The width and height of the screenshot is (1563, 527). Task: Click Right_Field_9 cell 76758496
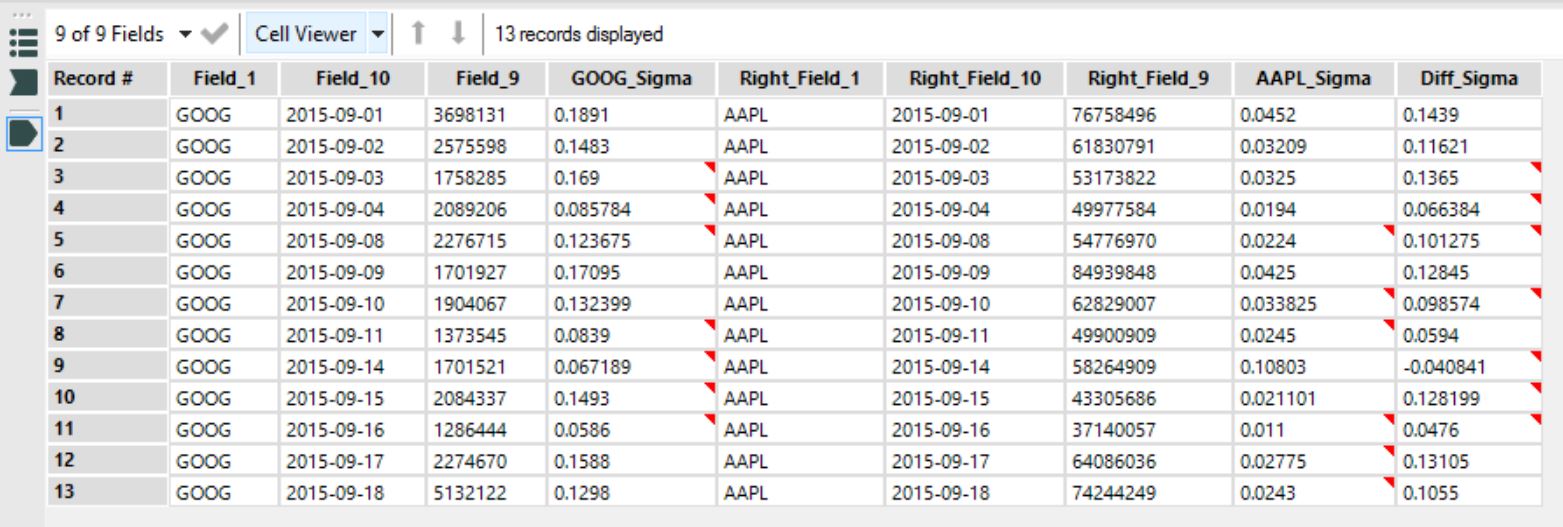coord(1148,115)
